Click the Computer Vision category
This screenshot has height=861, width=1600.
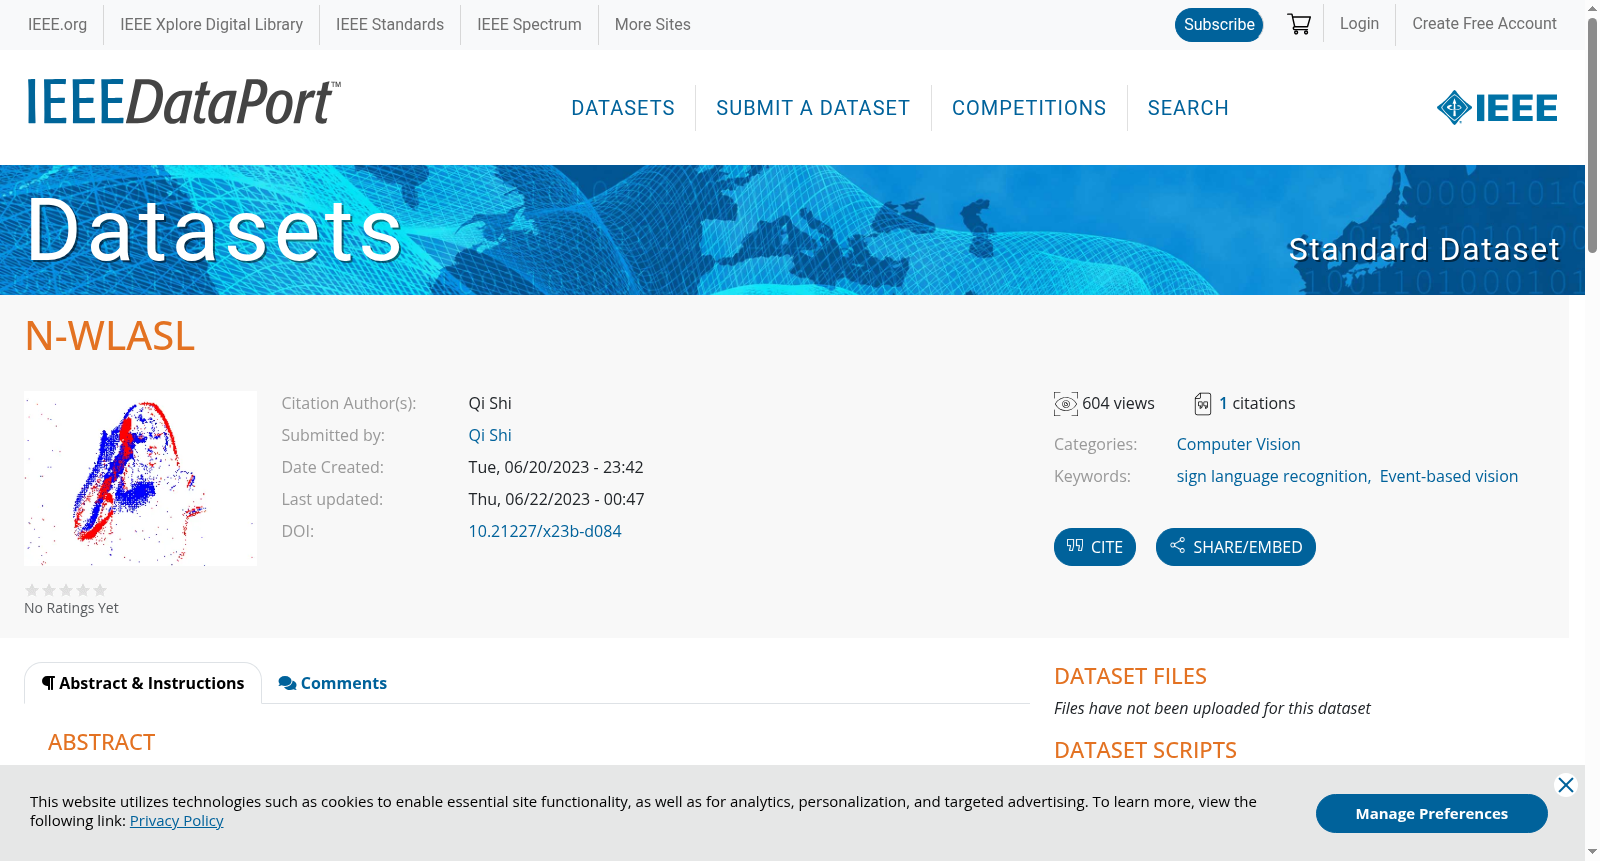click(x=1238, y=444)
